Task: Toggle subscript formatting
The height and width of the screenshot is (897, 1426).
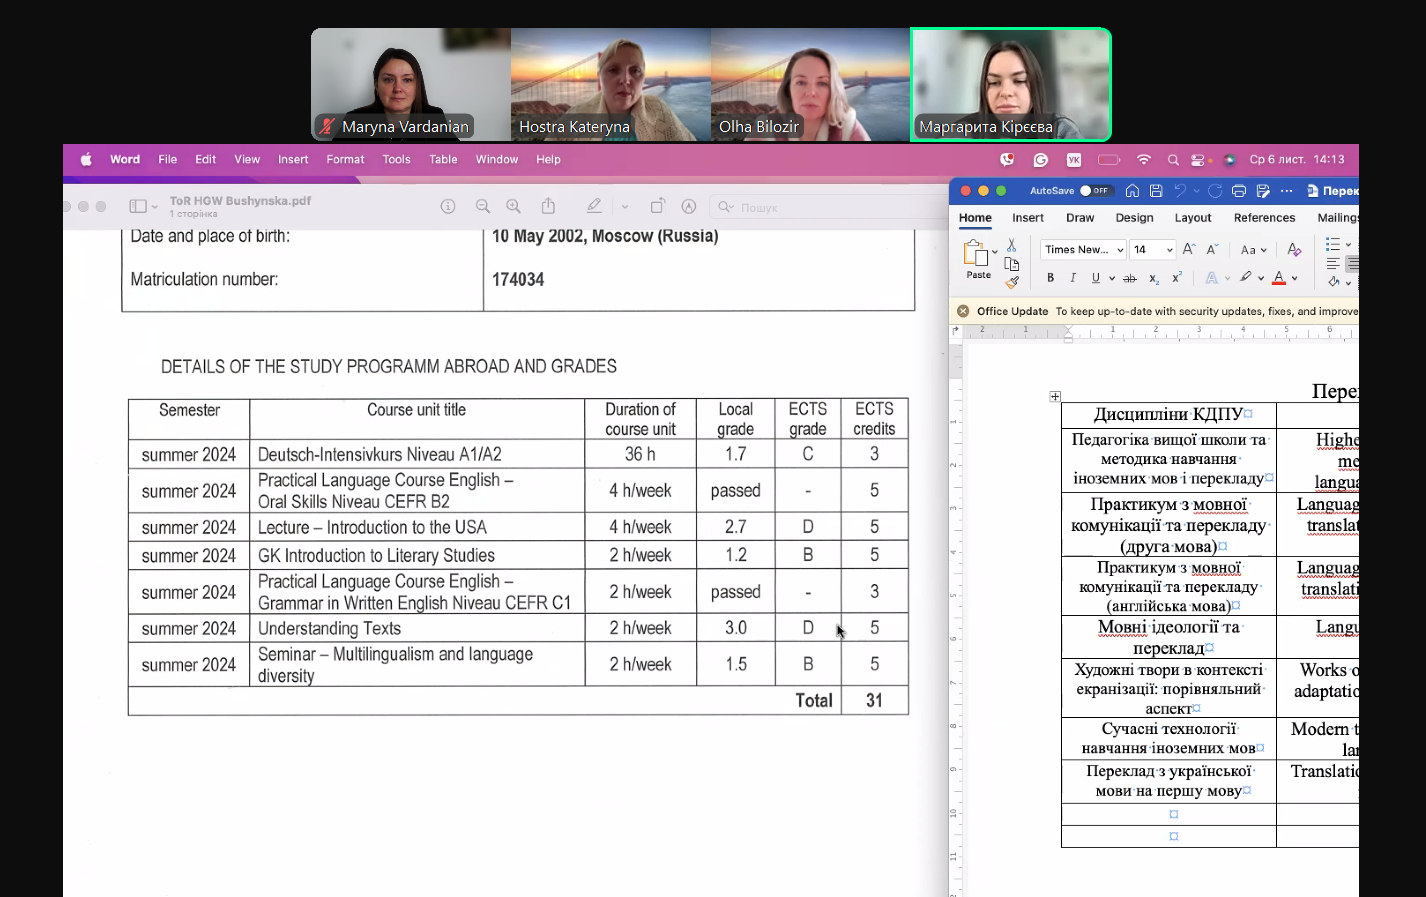Action: point(1154,278)
